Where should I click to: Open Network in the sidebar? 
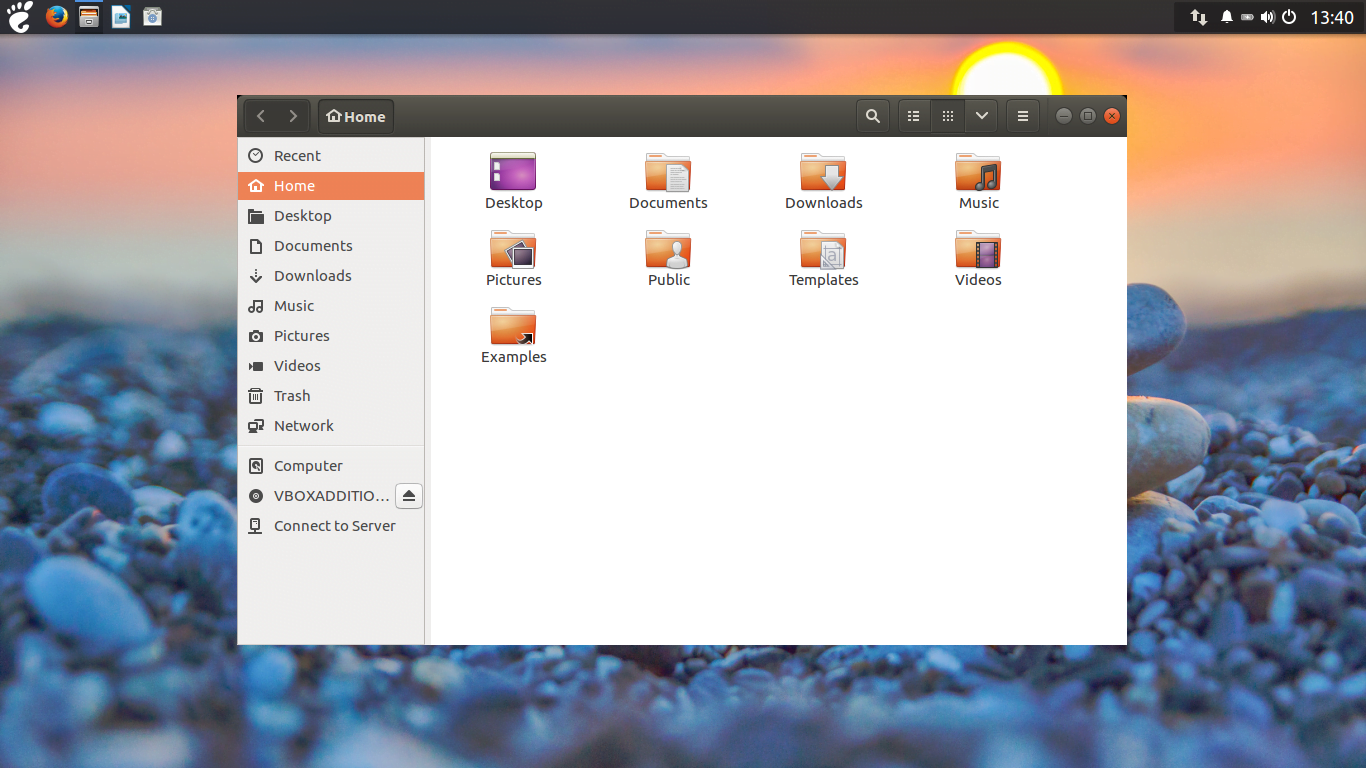303,426
